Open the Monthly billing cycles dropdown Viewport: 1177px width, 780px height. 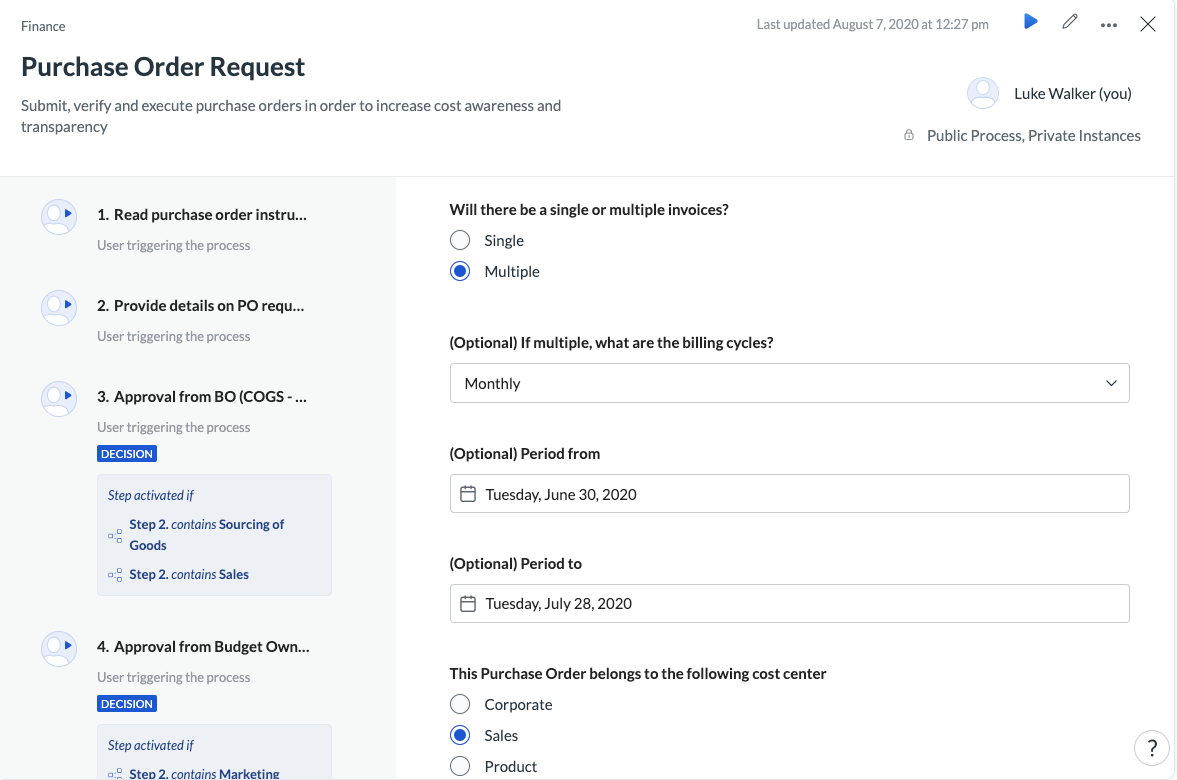790,383
